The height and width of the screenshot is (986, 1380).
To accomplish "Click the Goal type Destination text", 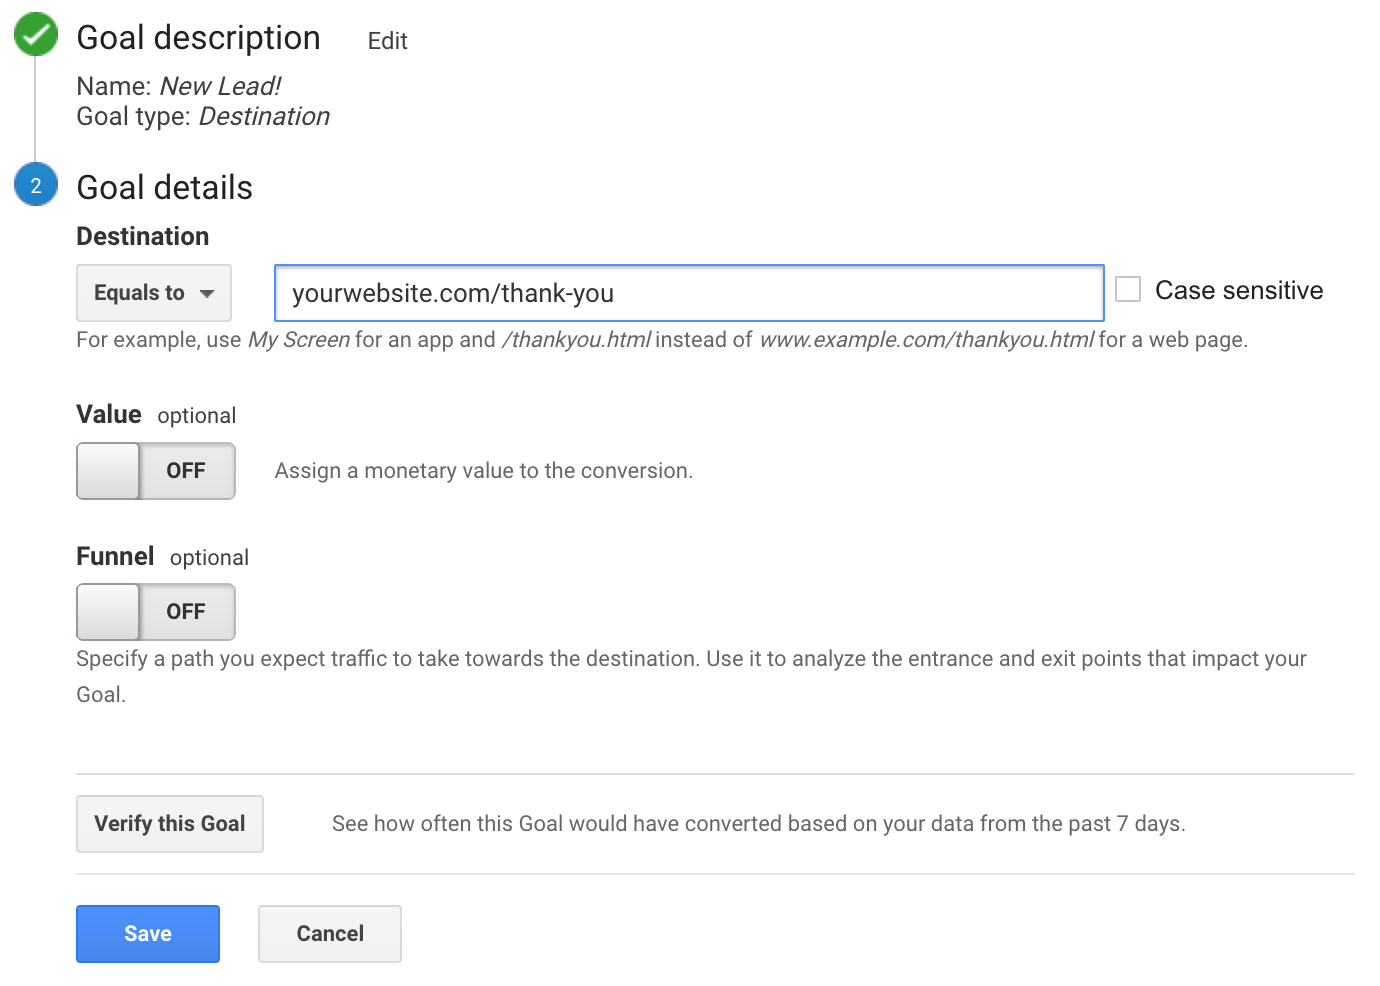I will pyautogui.click(x=264, y=116).
